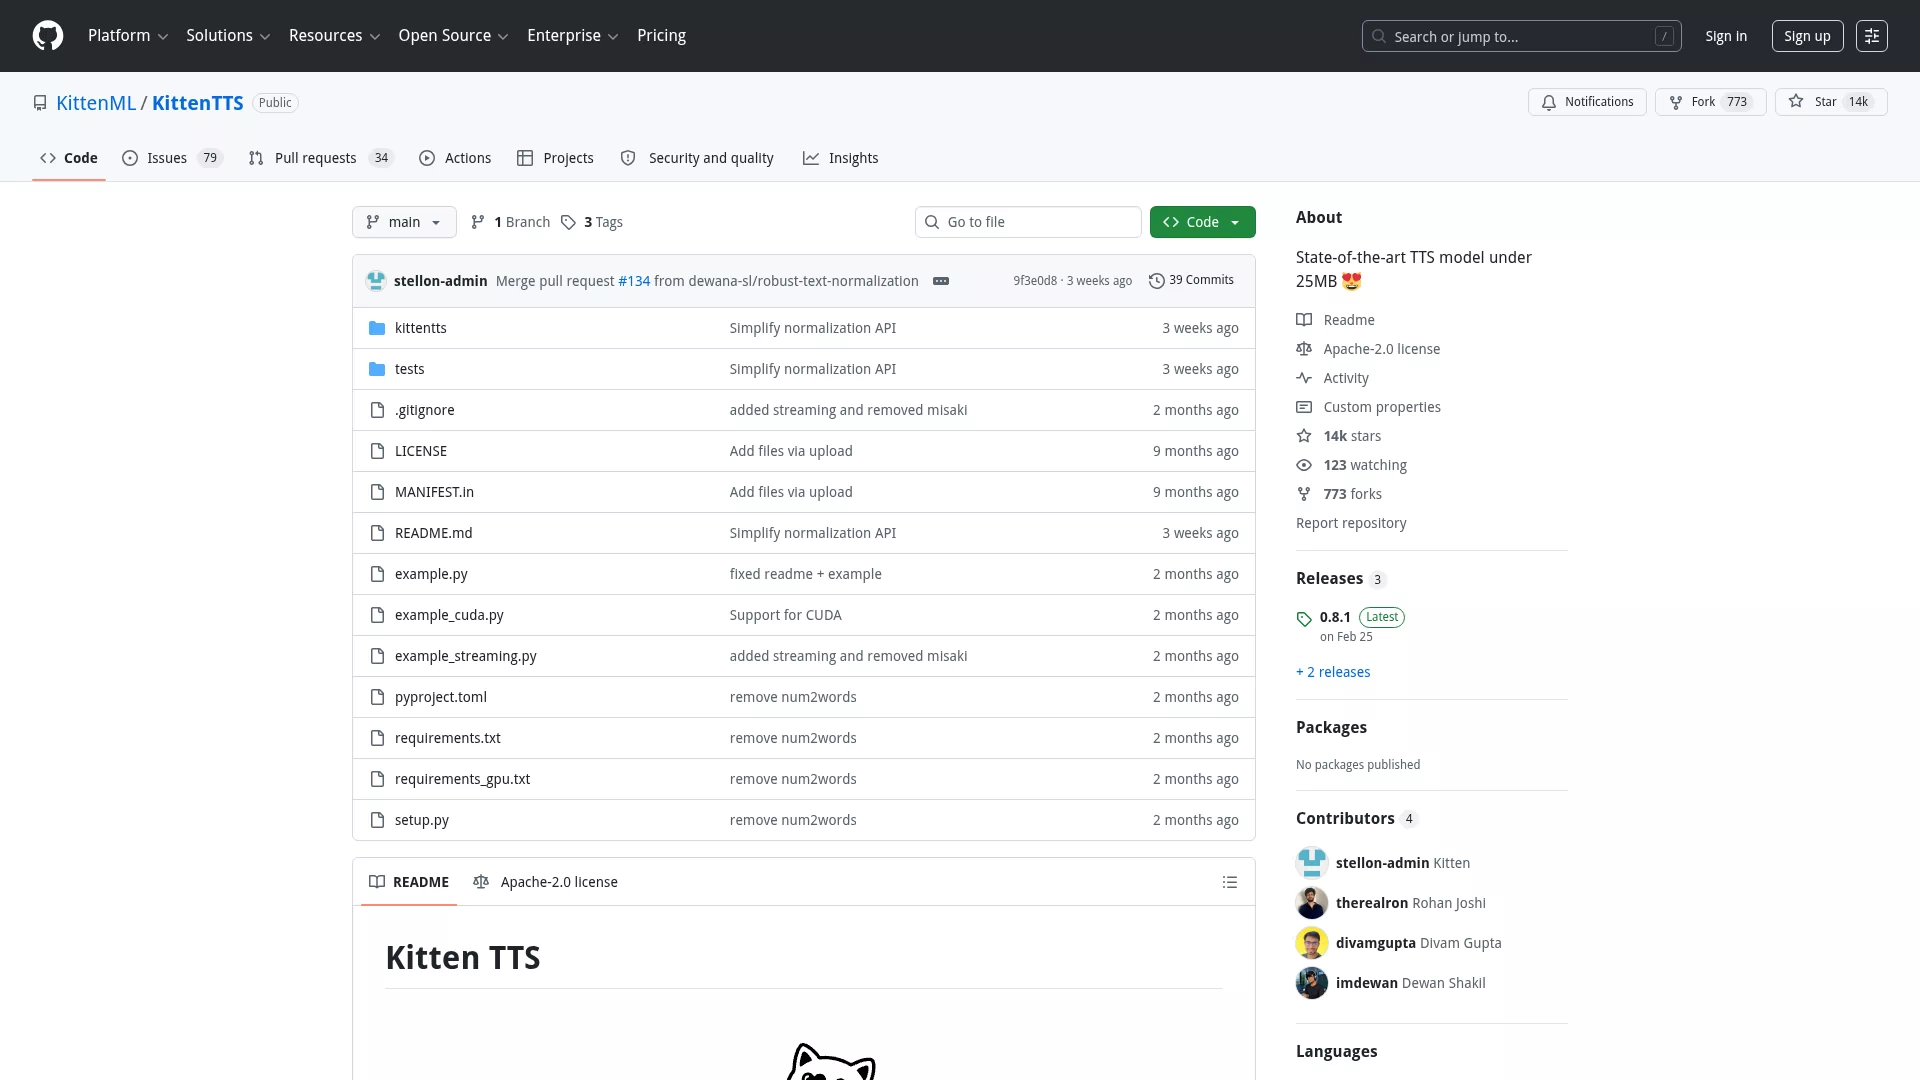Screen dimensions: 1920x1080
Task: Switch to the Projects tab
Action: tap(555, 158)
